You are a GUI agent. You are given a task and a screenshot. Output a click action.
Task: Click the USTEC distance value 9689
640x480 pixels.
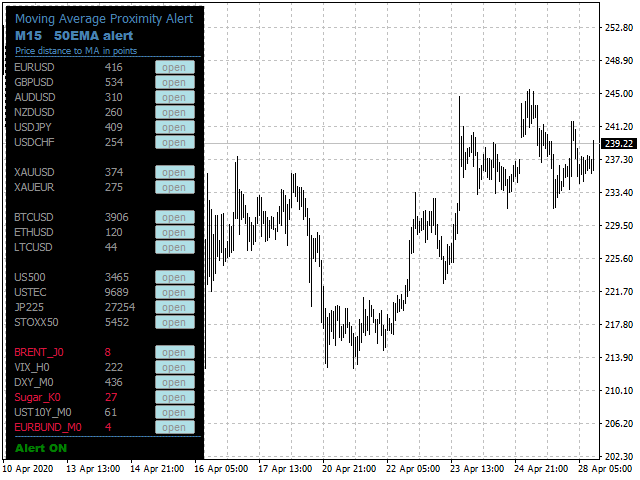click(x=117, y=292)
